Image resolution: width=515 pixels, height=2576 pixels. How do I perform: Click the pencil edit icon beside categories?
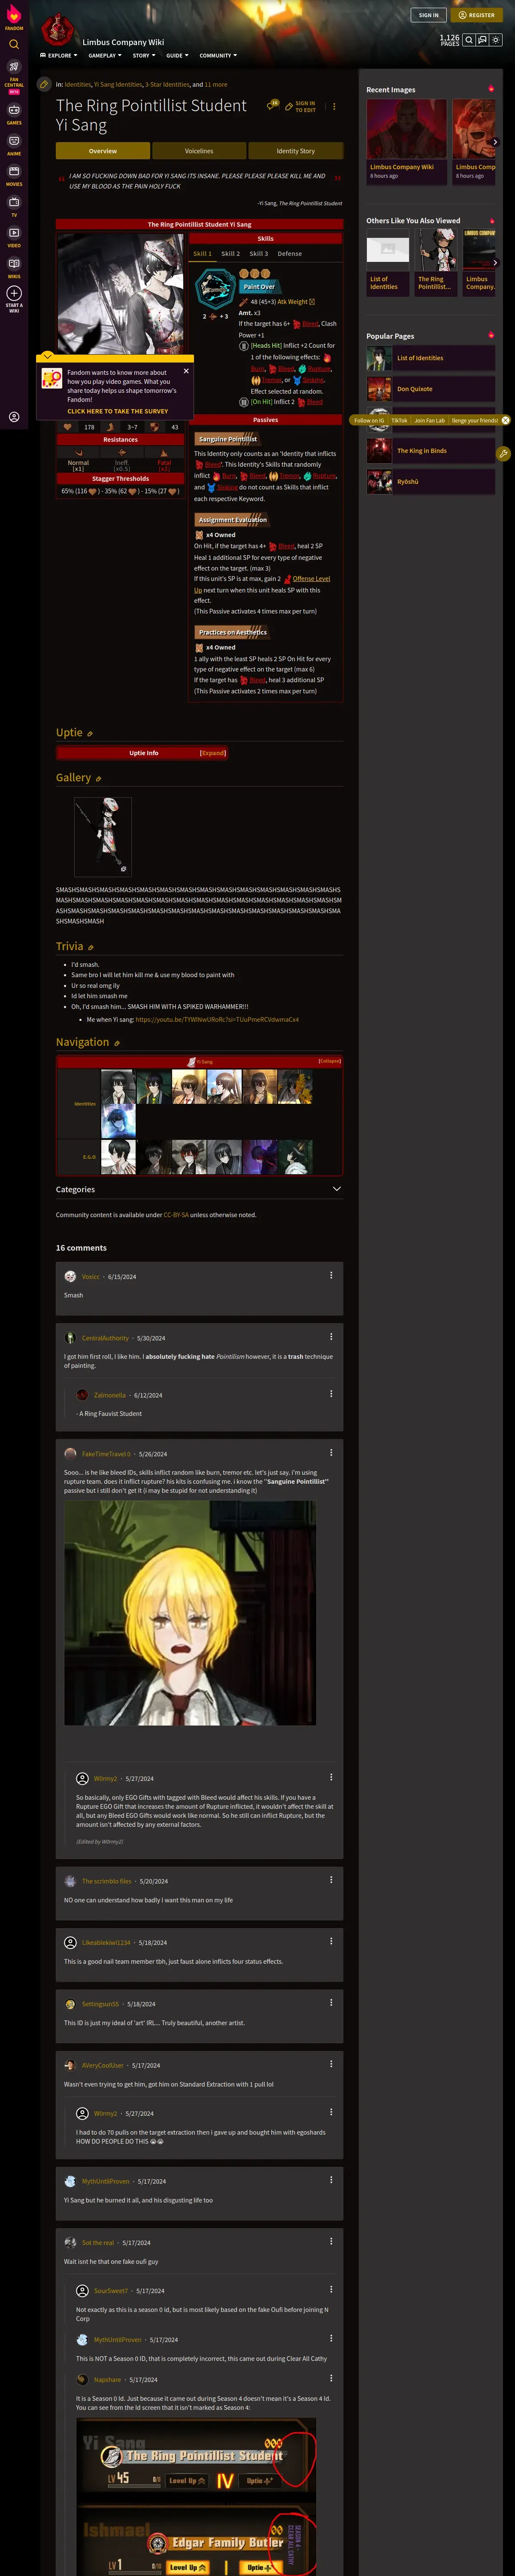[x=44, y=84]
